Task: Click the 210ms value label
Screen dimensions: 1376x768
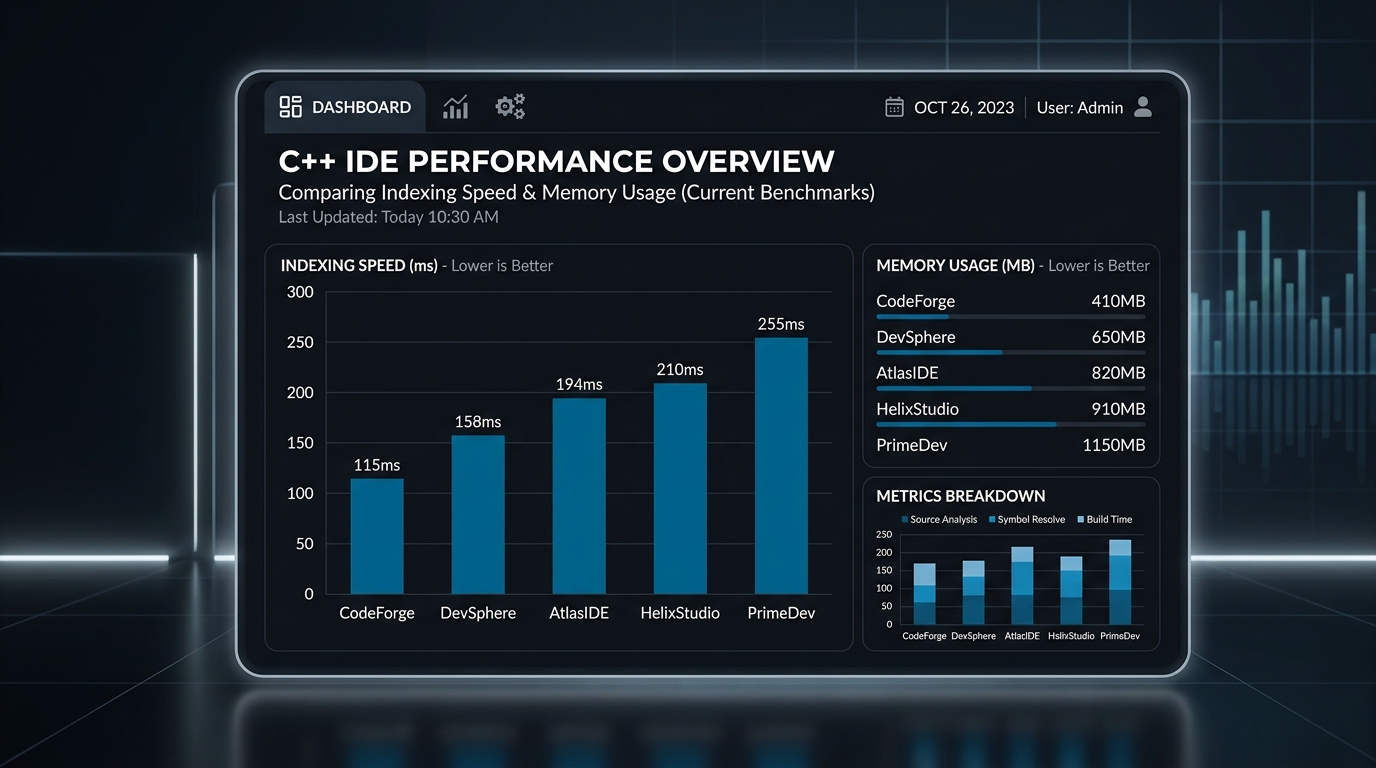Action: [x=680, y=370]
